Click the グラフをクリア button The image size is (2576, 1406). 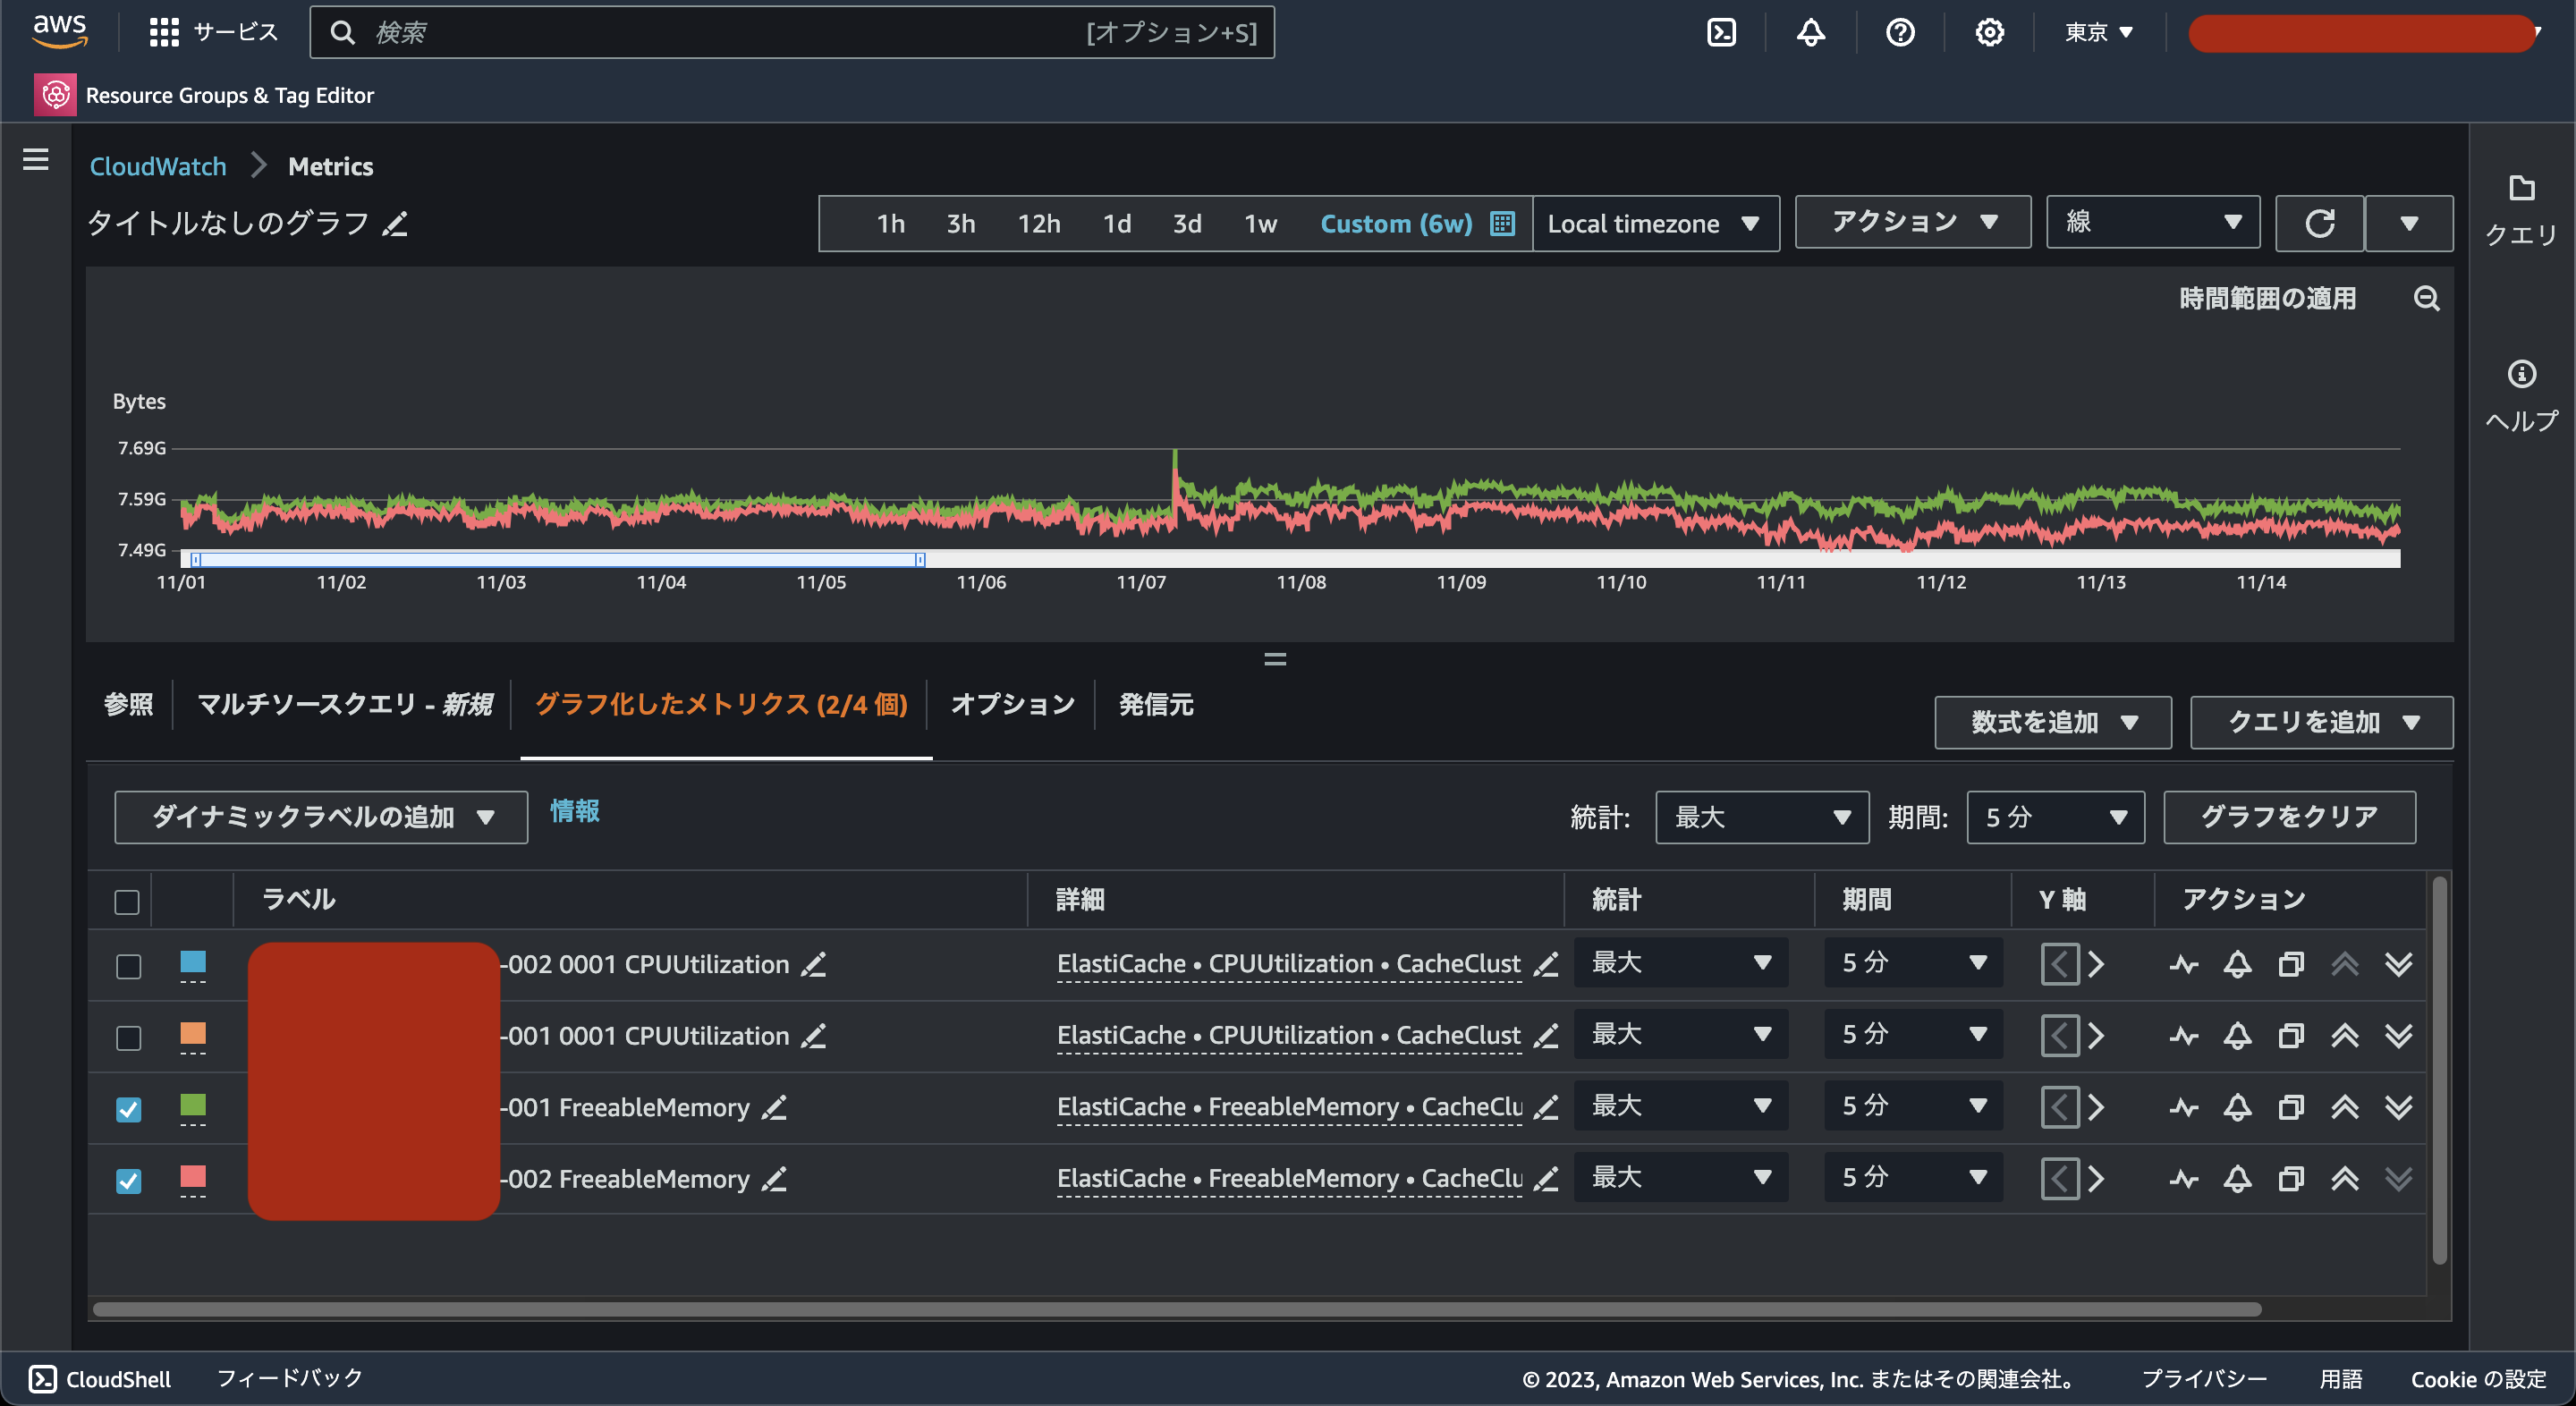(2288, 817)
